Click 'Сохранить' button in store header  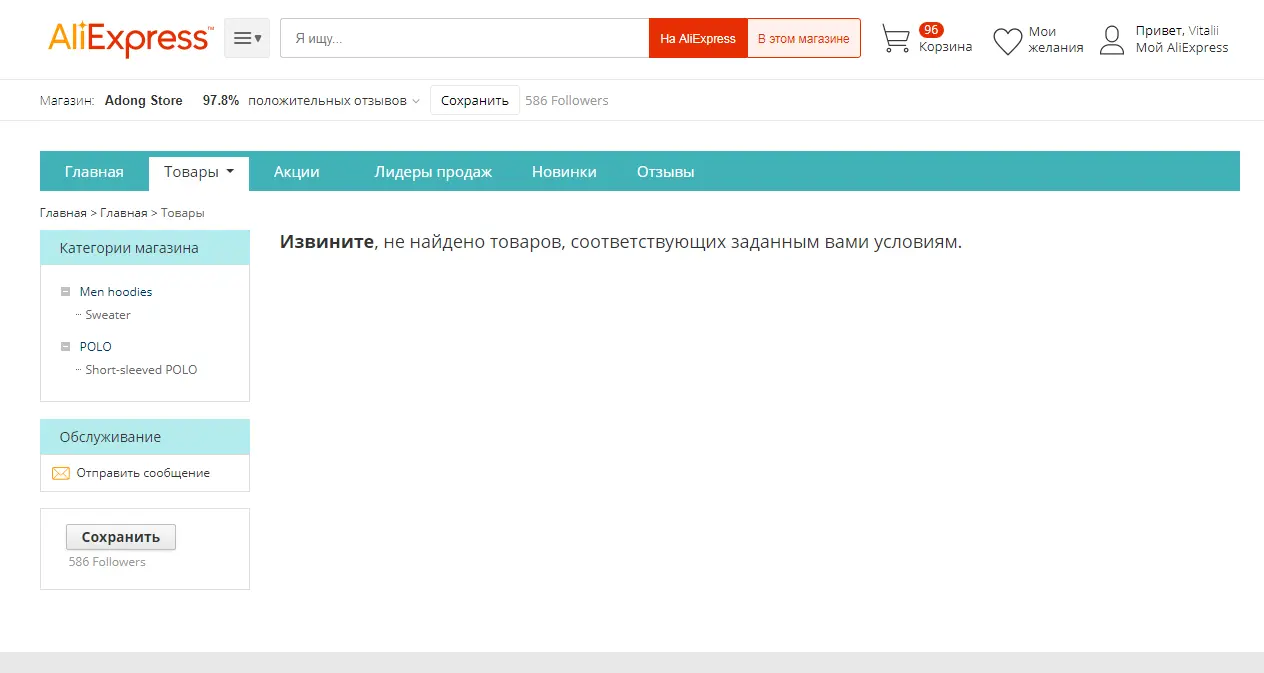(475, 100)
